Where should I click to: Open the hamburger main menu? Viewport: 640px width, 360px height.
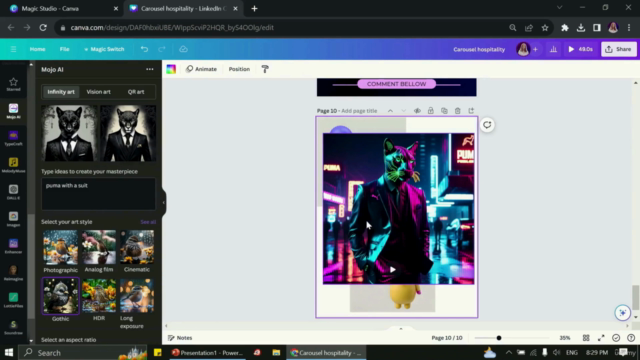[x=13, y=49]
